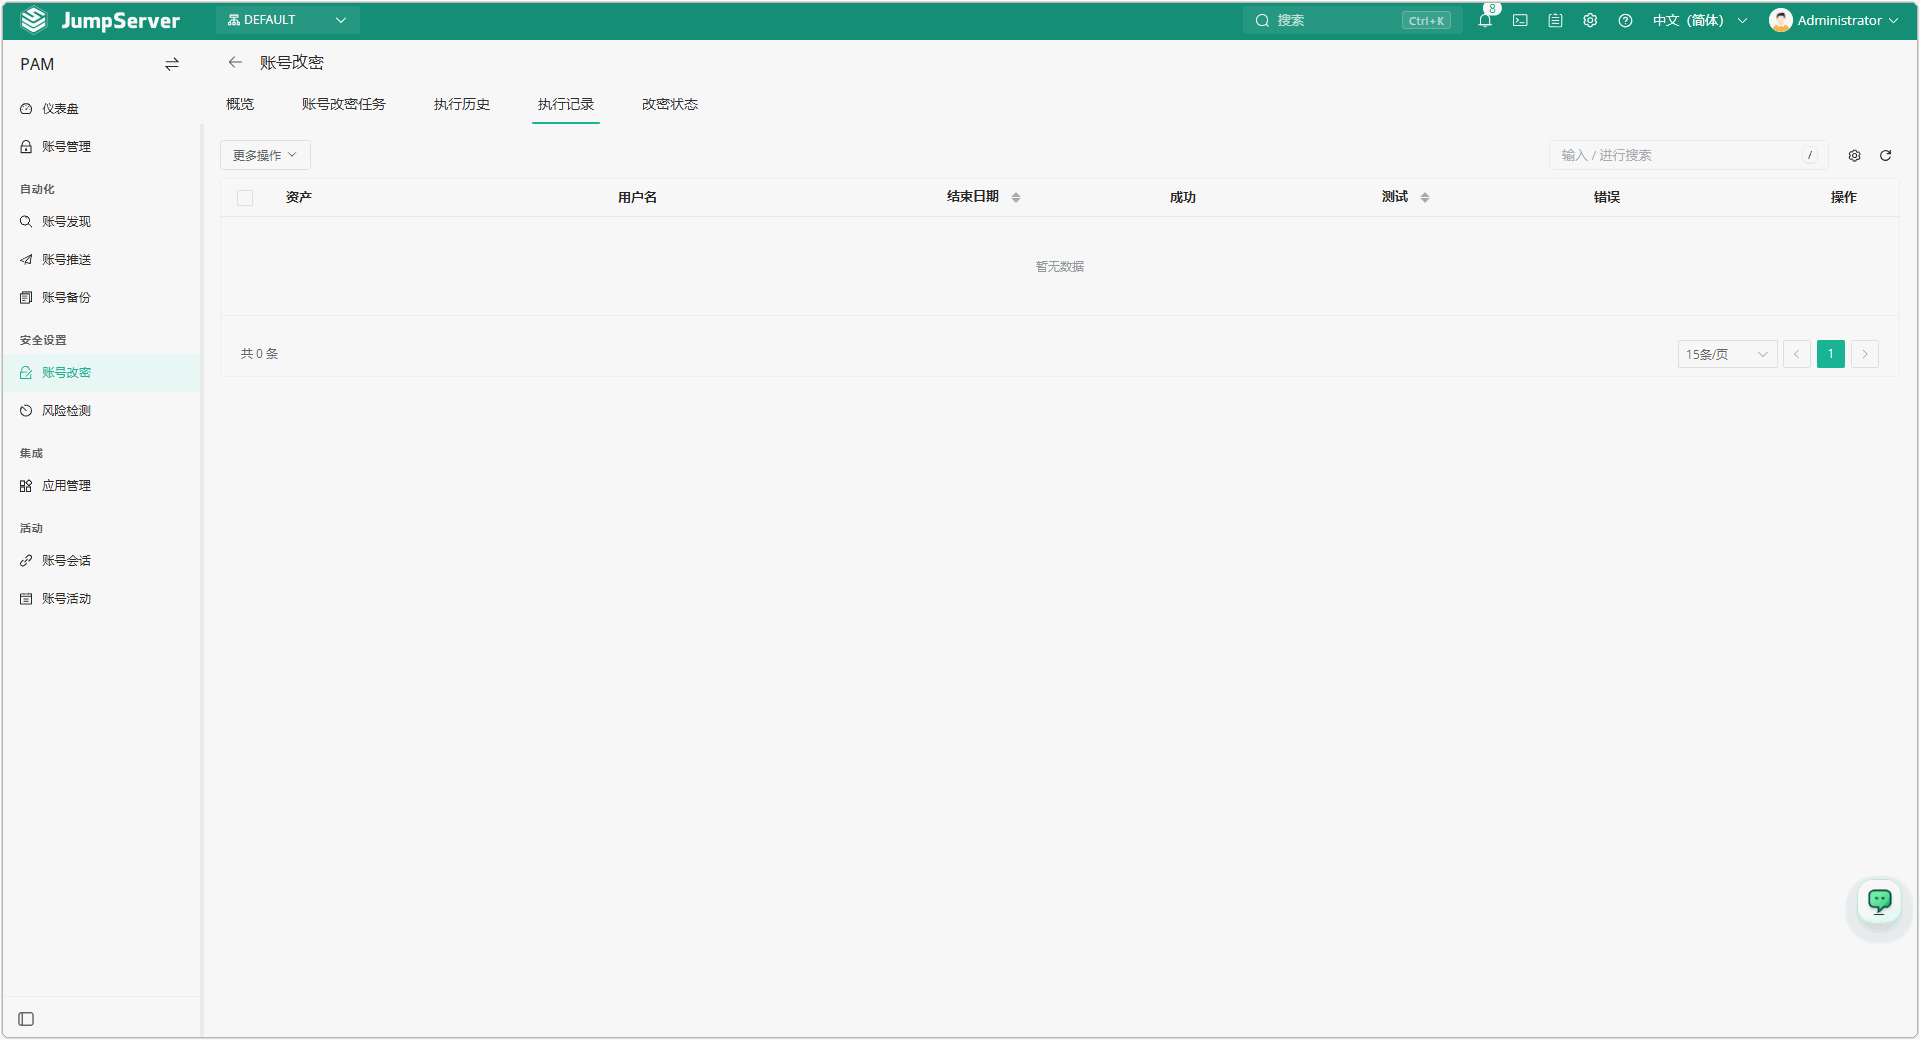Go back using the left arrow icon
Viewport: 1920px width, 1040px height.
(235, 62)
